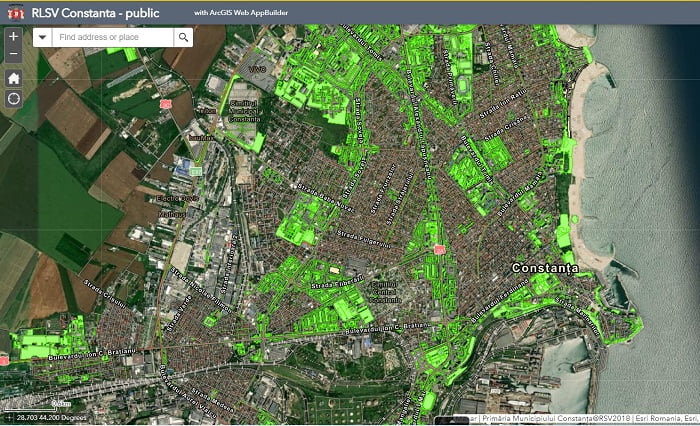
Task: Return to the default map extent Home icon
Action: [13, 79]
